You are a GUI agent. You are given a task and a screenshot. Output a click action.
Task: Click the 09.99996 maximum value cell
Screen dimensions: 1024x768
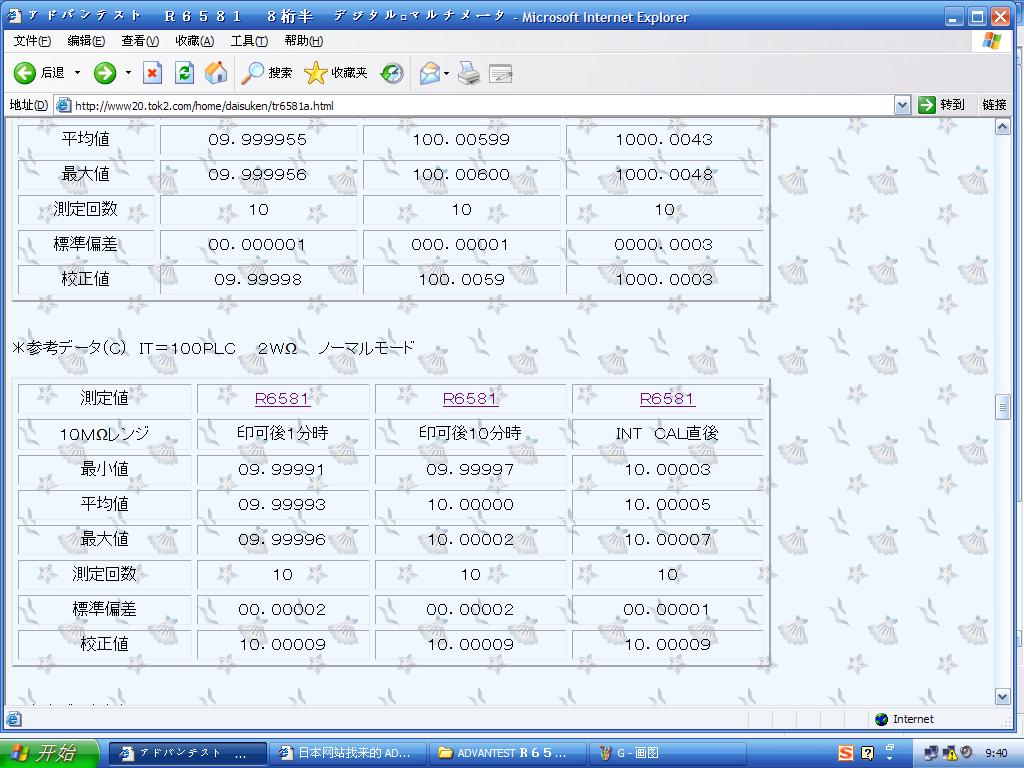282,539
